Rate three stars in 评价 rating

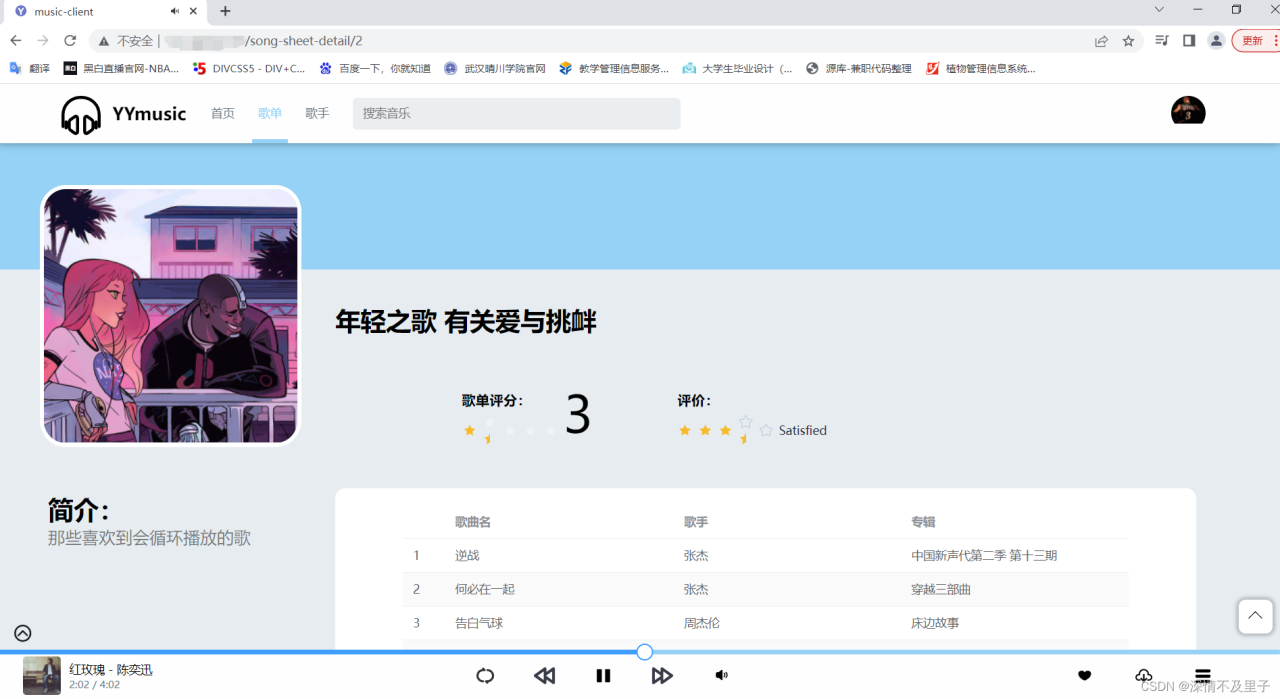click(725, 431)
